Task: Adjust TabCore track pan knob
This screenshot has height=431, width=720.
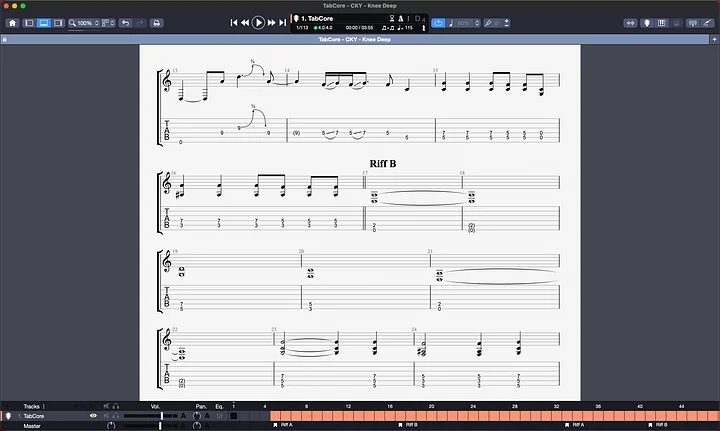Action: click(197, 416)
